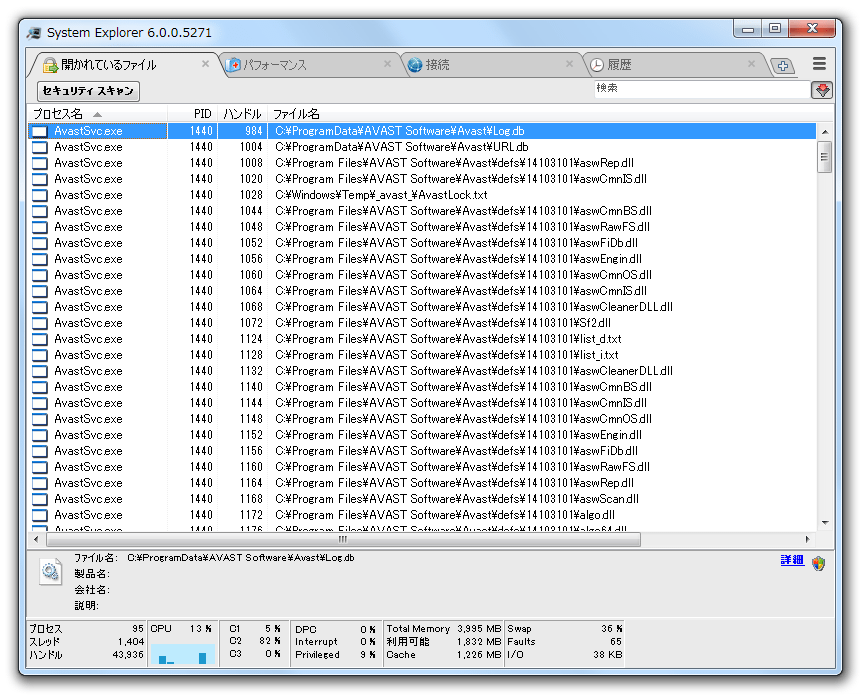Screen dimensions: 863x697
Task: Click the process icon in handle 984 row
Action: (x=40, y=131)
